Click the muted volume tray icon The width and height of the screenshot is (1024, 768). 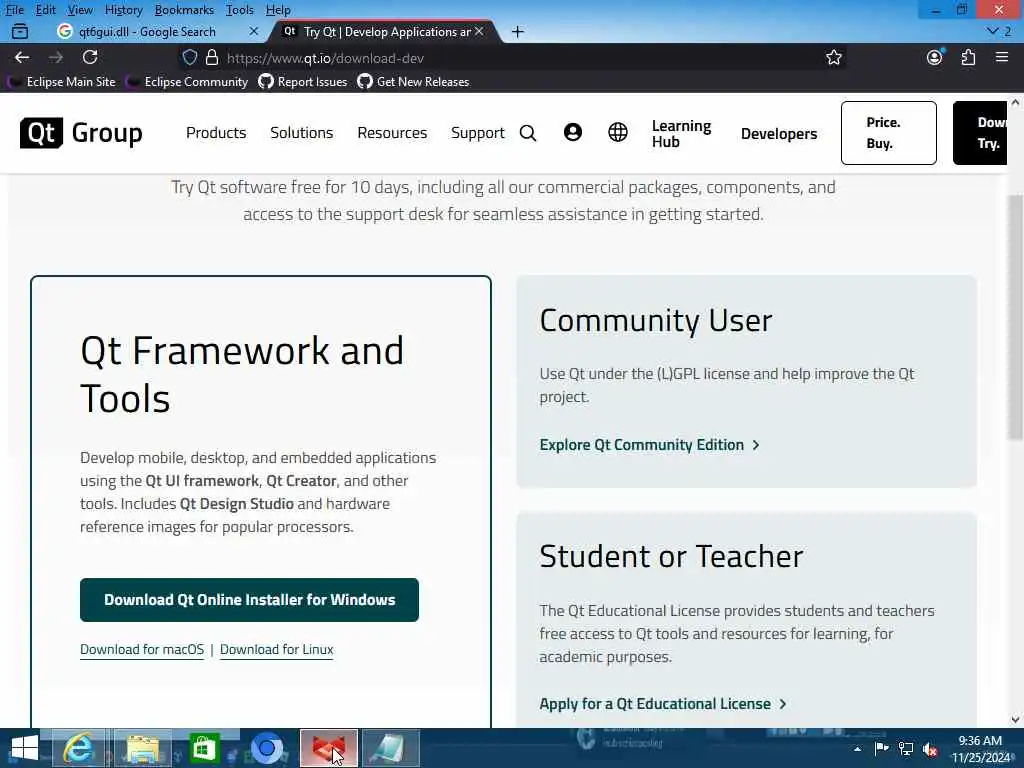(x=930, y=749)
